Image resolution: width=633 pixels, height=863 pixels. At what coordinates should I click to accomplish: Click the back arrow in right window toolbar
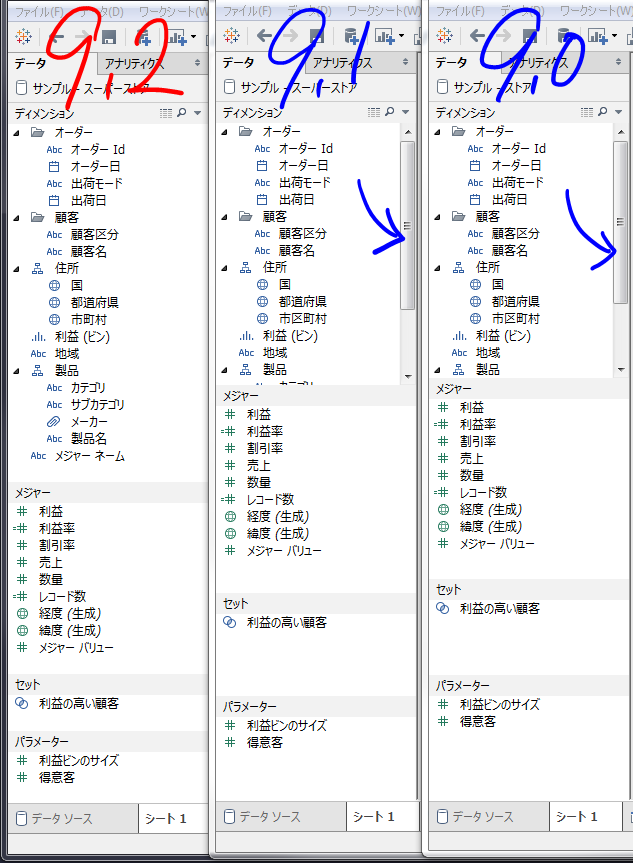click(x=477, y=36)
